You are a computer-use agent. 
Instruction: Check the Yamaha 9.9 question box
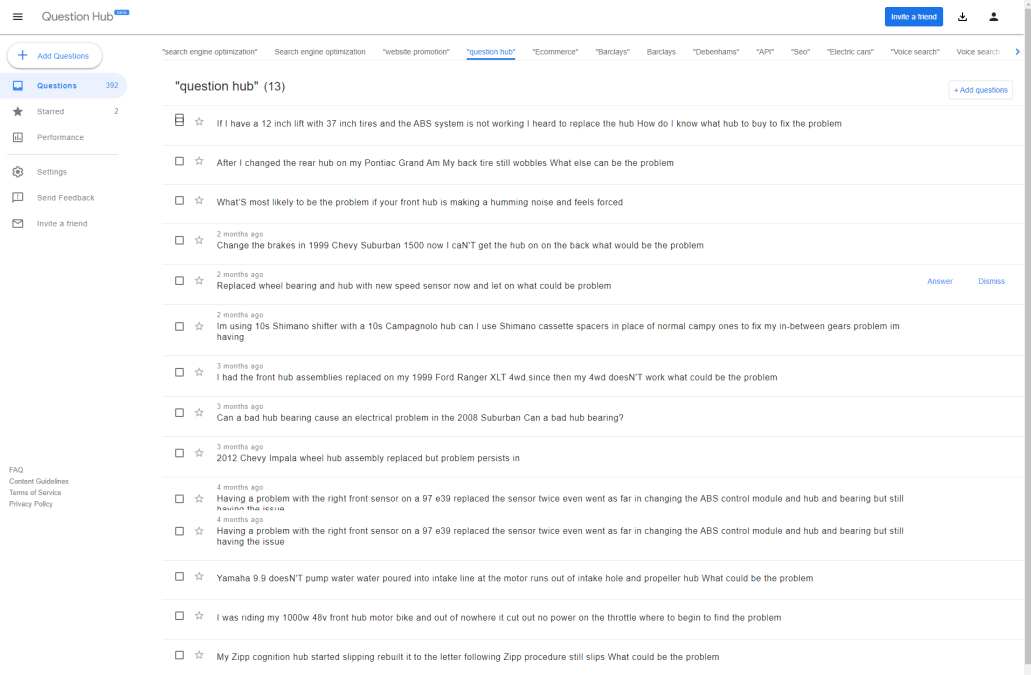[x=180, y=576]
